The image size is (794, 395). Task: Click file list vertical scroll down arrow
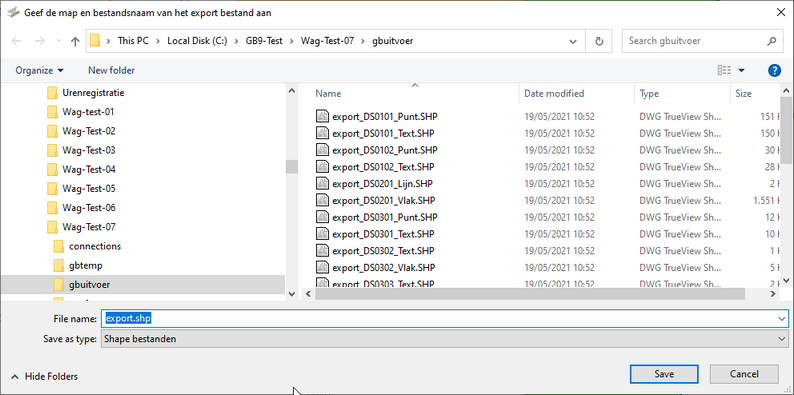pos(786,280)
